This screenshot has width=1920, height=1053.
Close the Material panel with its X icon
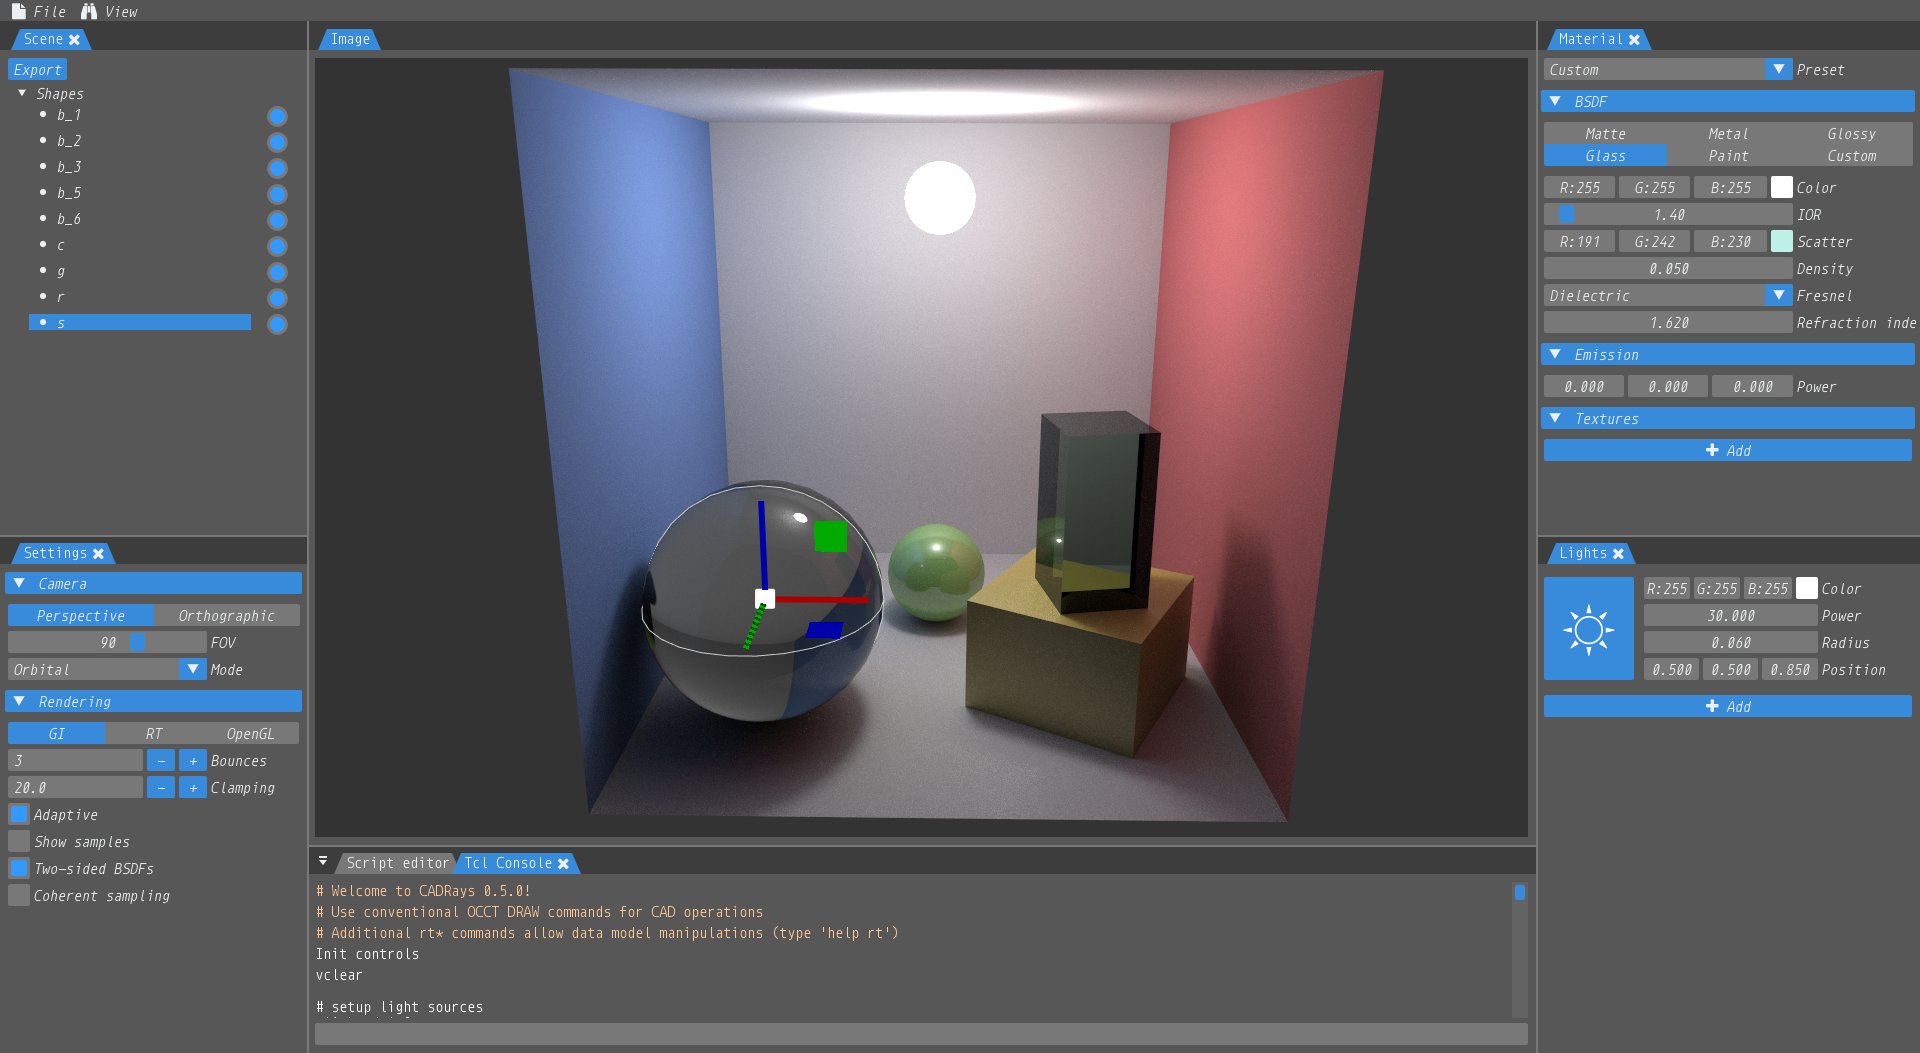1634,40
